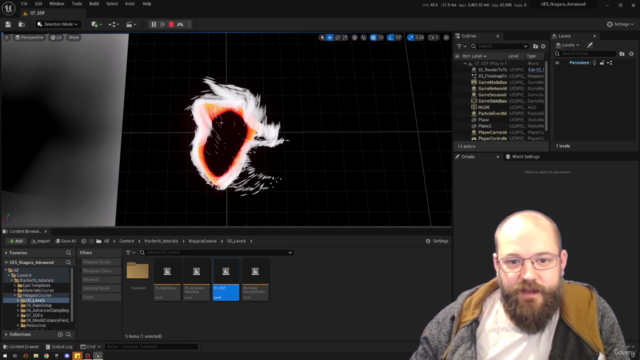
Task: Toggle world/local coordinate space icon
Action: click(x=355, y=38)
